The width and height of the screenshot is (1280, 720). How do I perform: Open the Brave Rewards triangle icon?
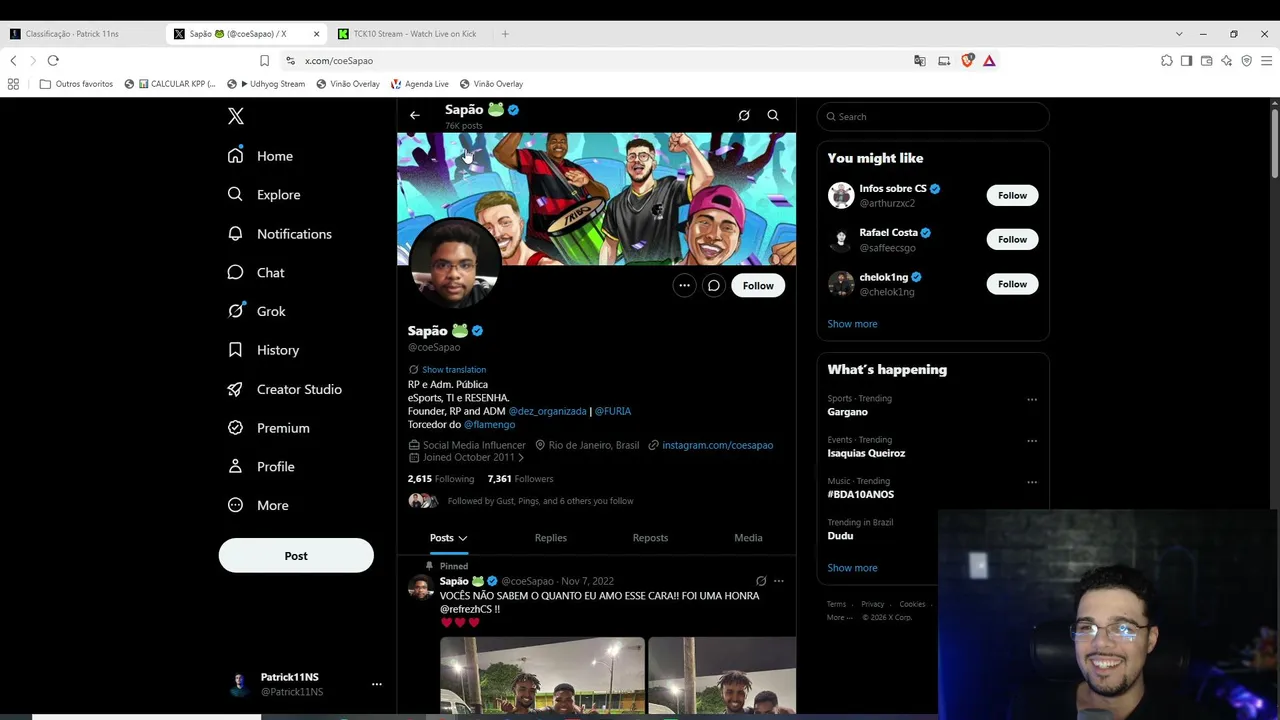pyautogui.click(x=989, y=61)
